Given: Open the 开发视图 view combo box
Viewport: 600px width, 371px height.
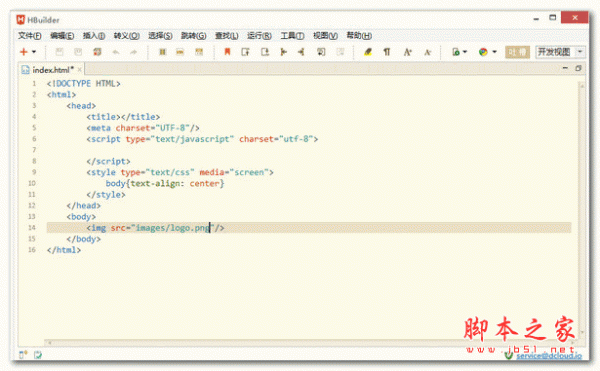Looking at the screenshot, I should (560, 52).
